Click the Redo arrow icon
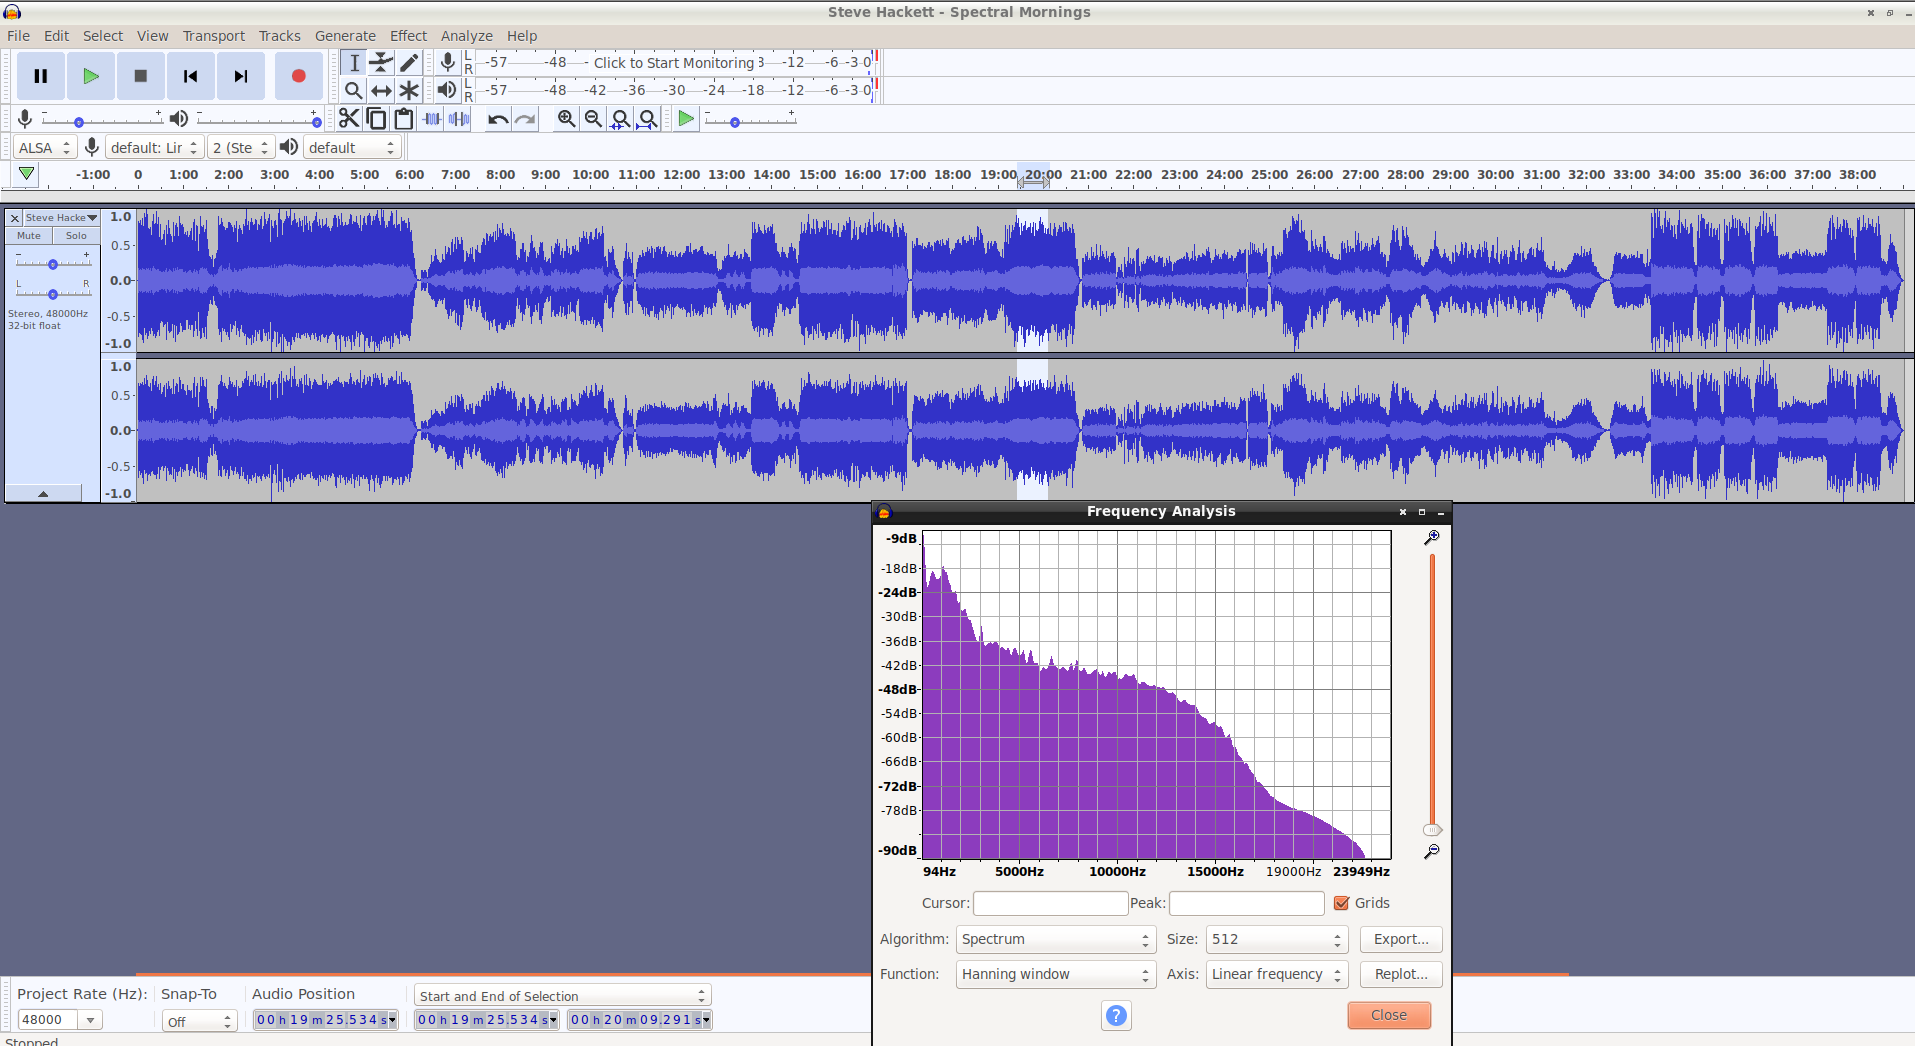This screenshot has width=1915, height=1046. click(525, 119)
